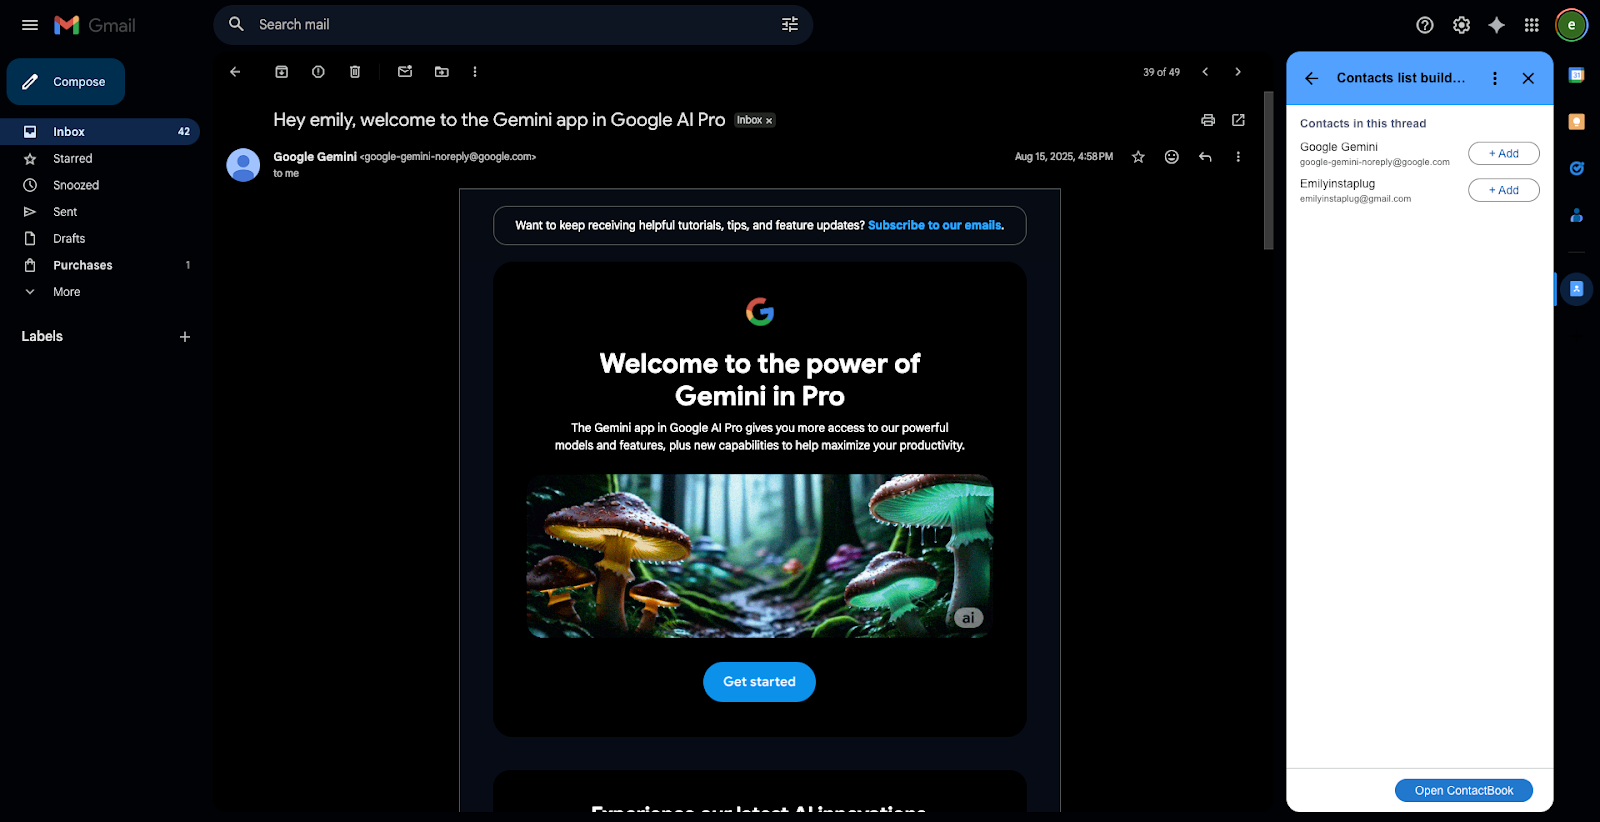Open the search options filter icon

[790, 24]
